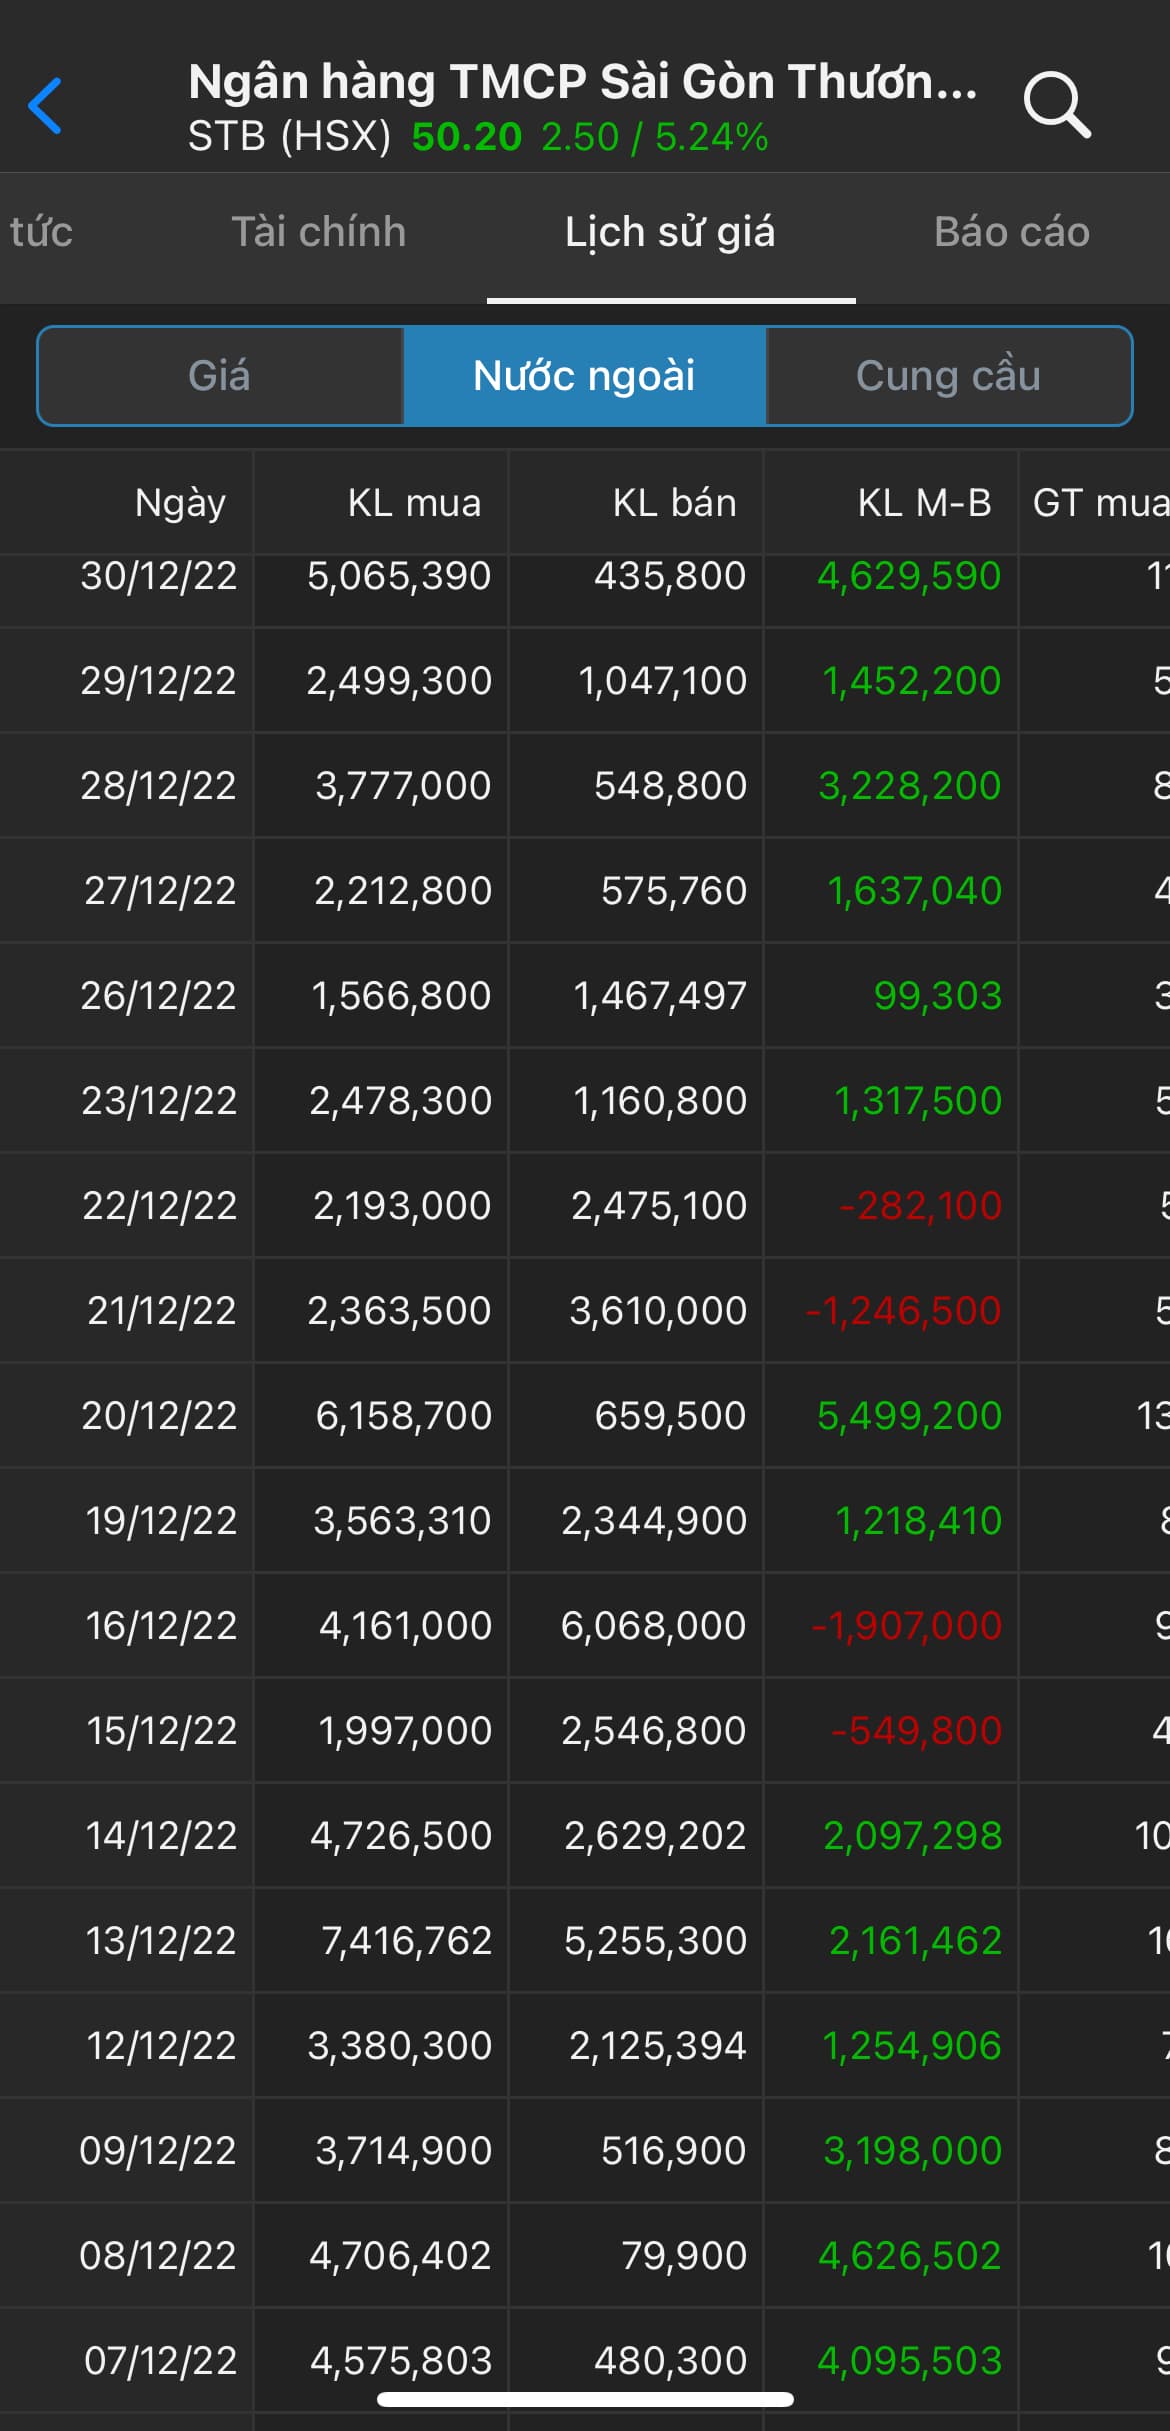Select the Giá segment

pyautogui.click(x=220, y=376)
